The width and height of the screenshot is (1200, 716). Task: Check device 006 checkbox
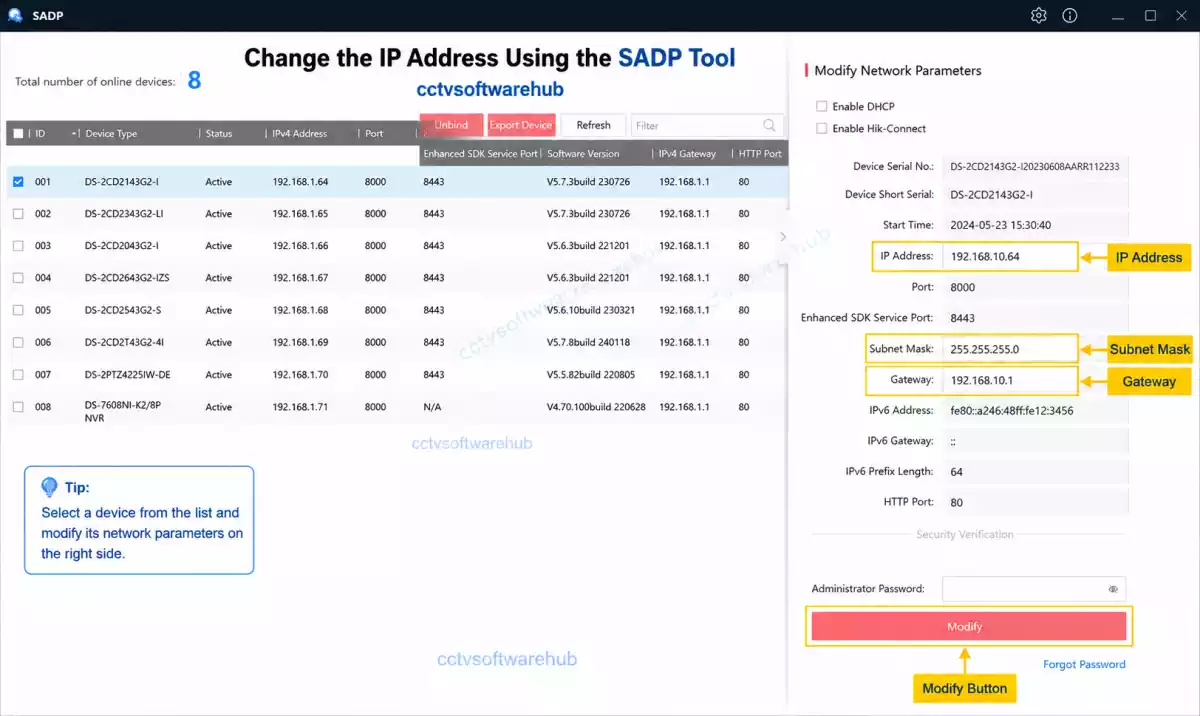(x=18, y=342)
